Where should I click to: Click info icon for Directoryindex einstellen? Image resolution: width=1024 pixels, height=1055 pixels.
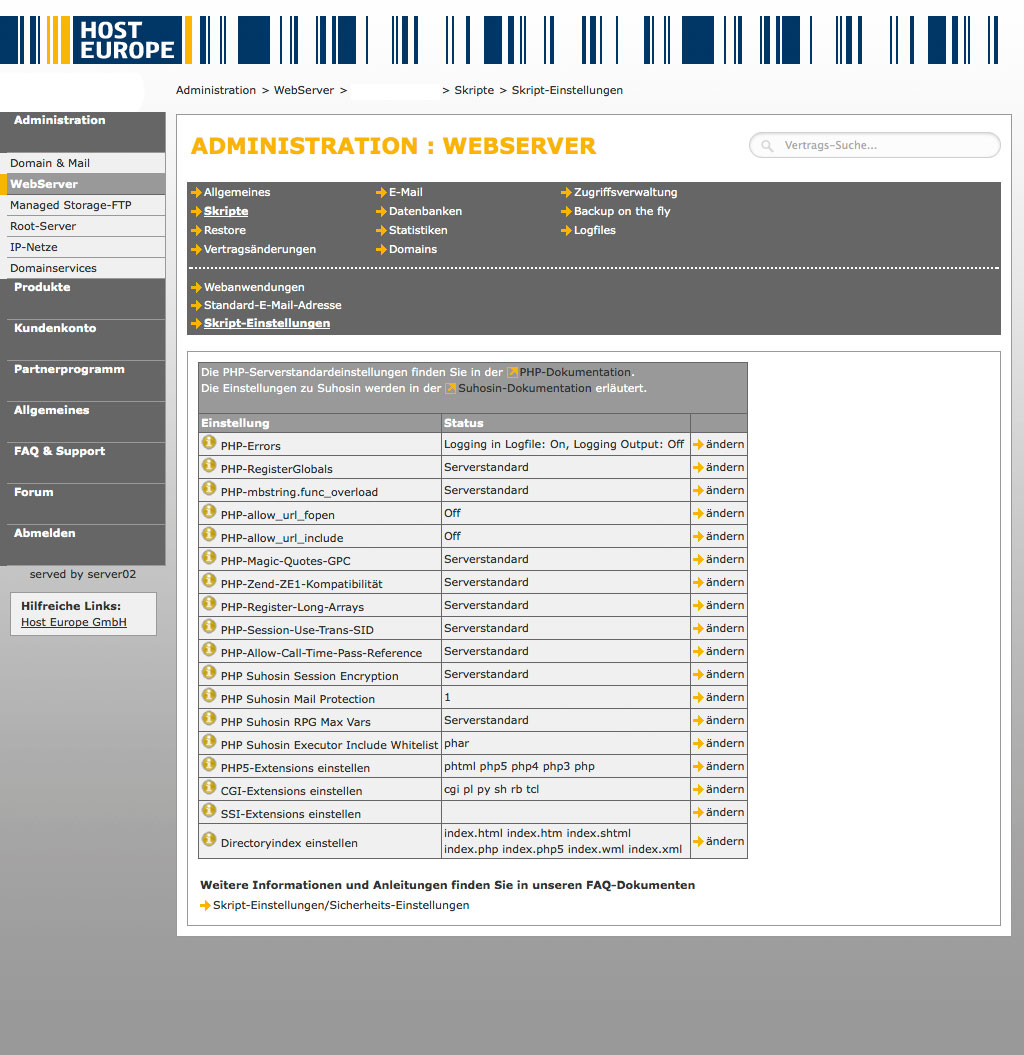(x=209, y=839)
